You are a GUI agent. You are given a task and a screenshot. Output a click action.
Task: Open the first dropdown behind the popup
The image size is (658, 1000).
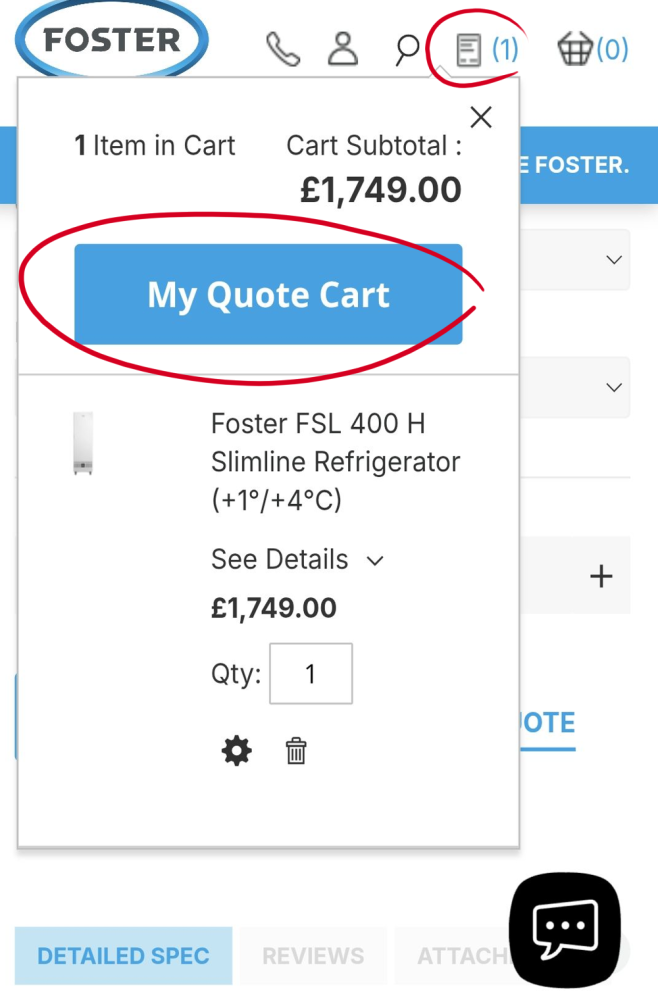pyautogui.click(x=613, y=260)
